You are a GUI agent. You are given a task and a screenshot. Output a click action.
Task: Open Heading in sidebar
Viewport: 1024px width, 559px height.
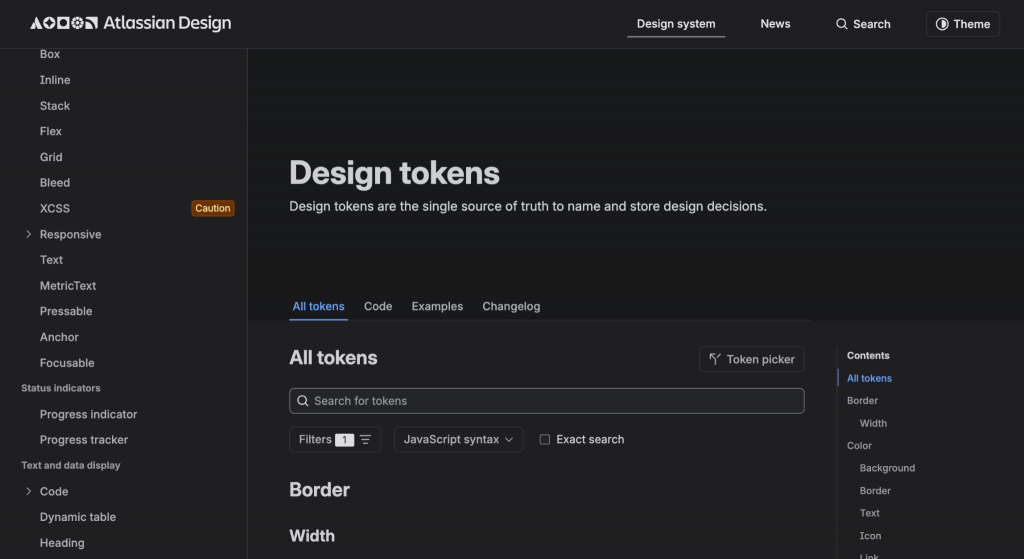62,543
